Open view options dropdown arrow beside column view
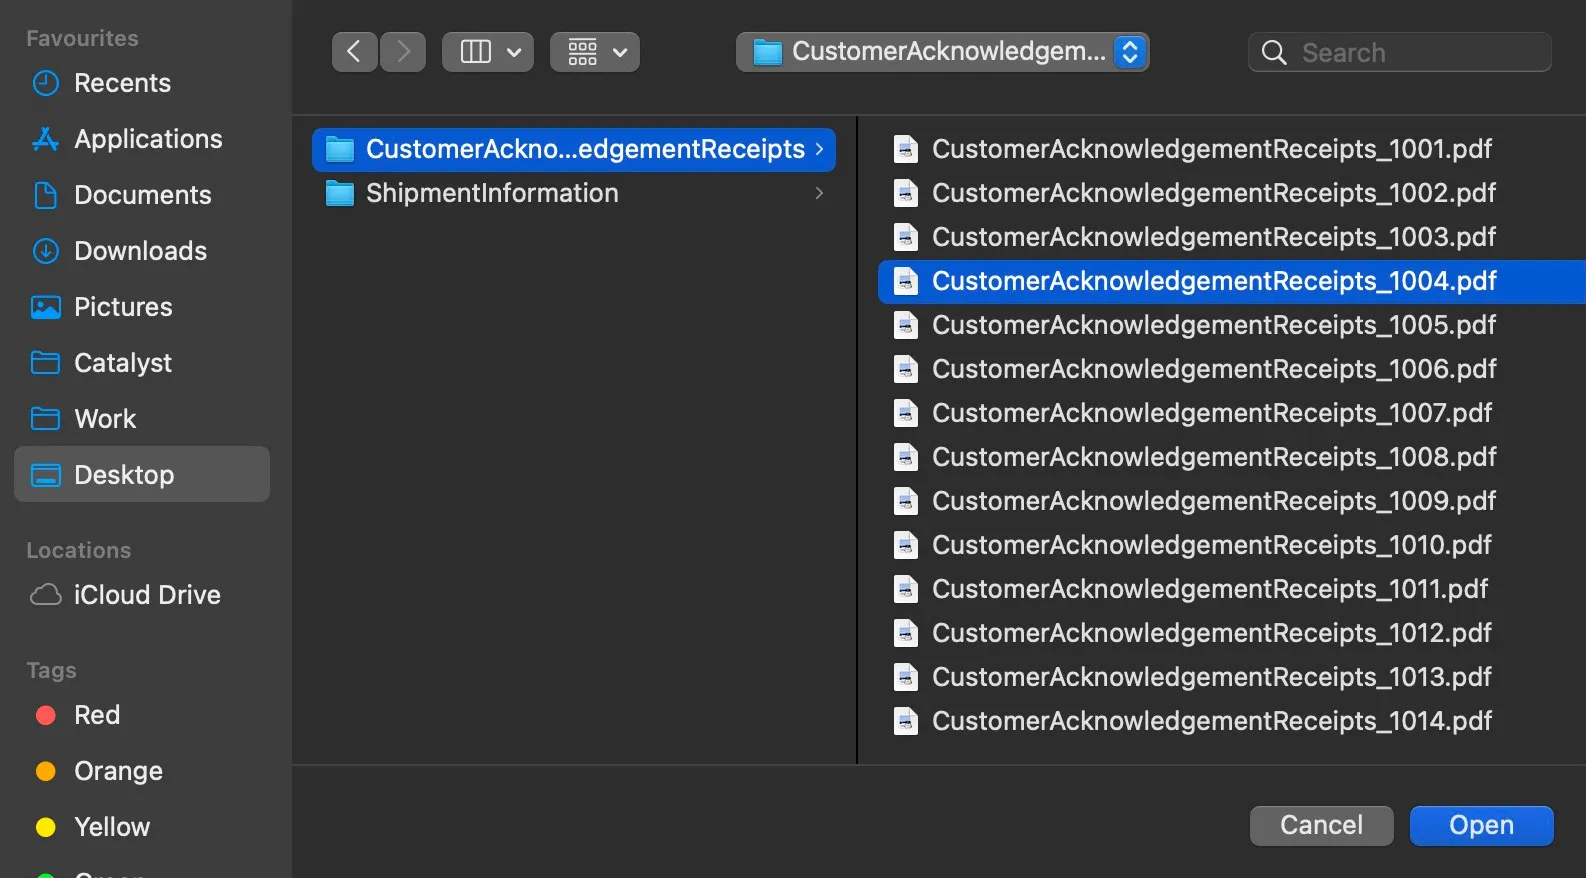This screenshot has width=1586, height=878. pos(514,52)
